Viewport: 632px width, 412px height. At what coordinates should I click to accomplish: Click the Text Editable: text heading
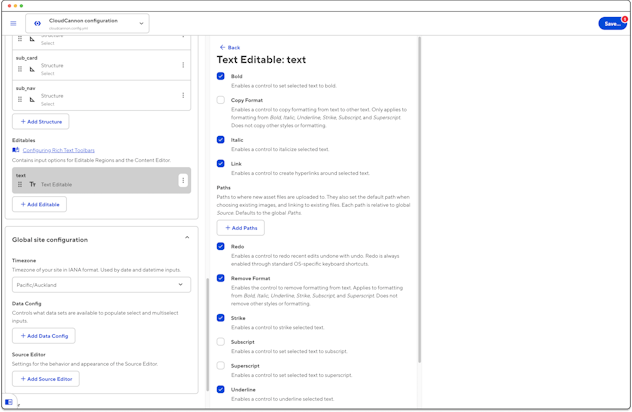point(261,60)
